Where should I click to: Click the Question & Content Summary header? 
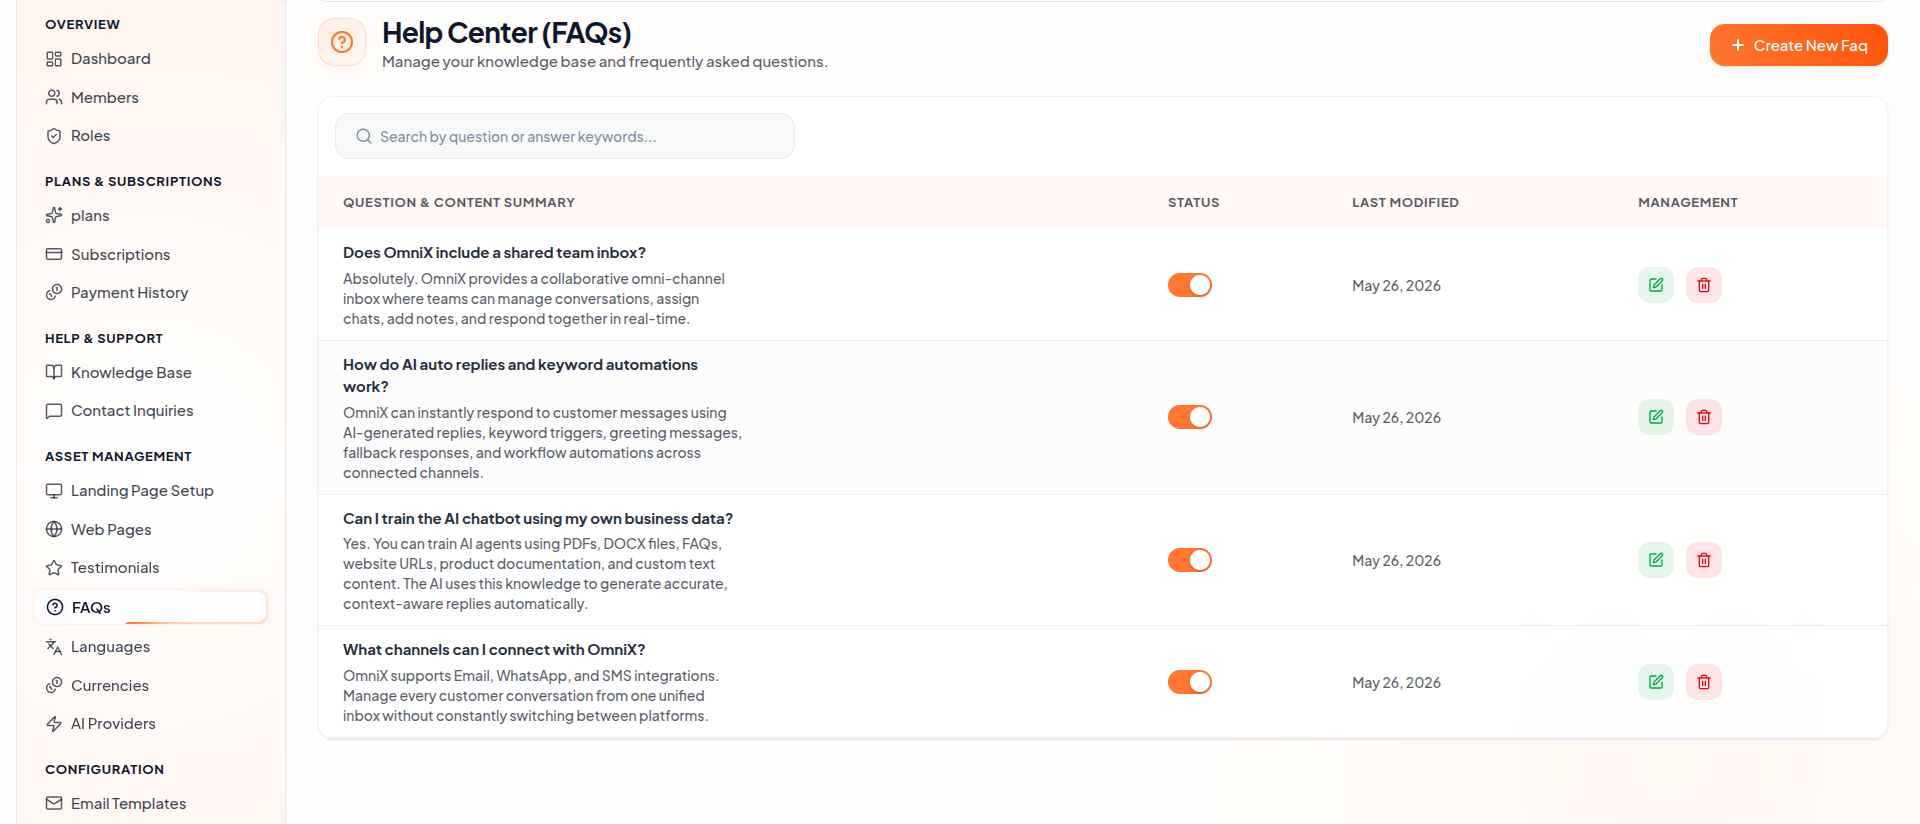pyautogui.click(x=459, y=202)
